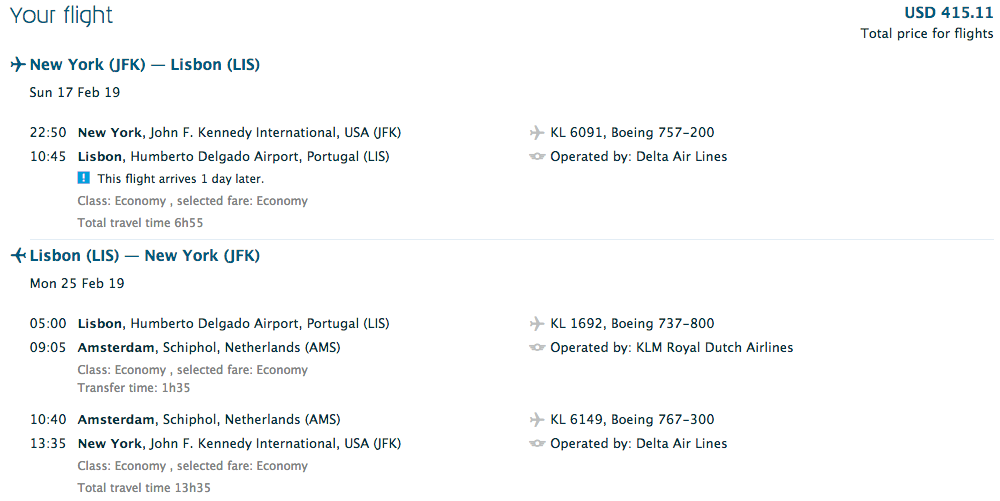Click the airplane icon beside New York — Lisbon heading
This screenshot has width=1000, height=501.
(x=18, y=65)
